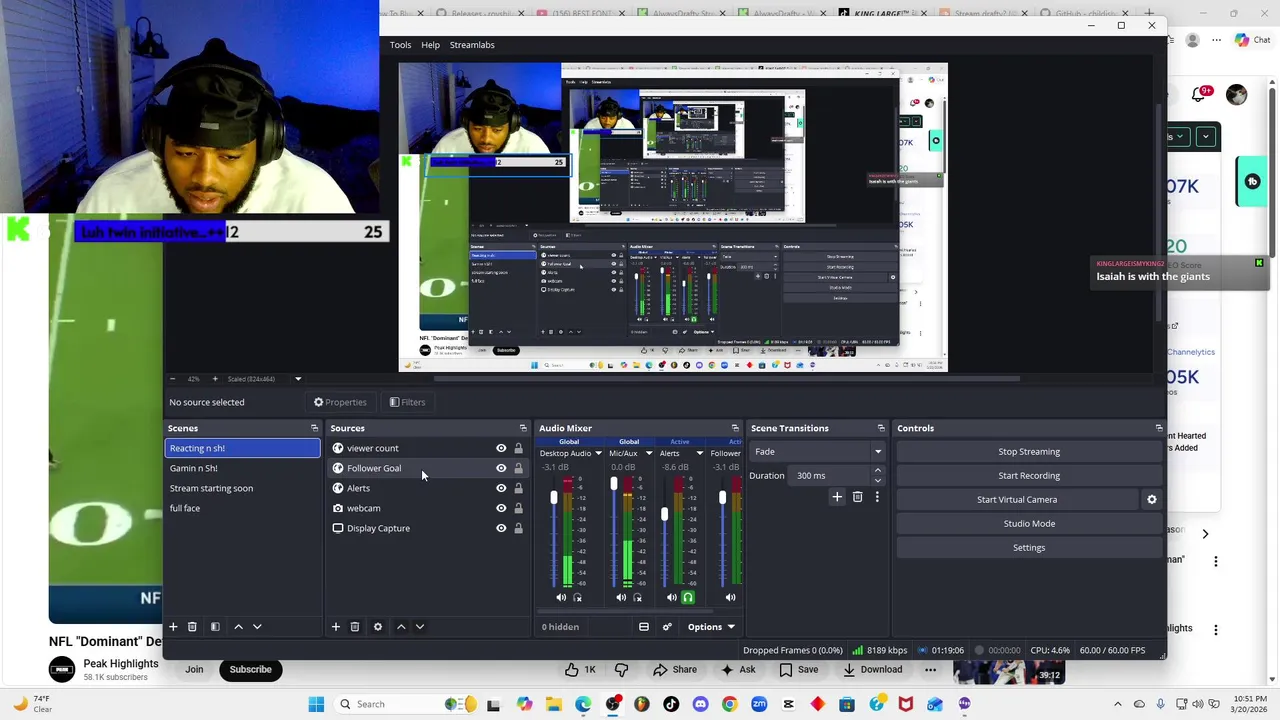Screen dimensions: 1280x720
Task: Subscribe to Peak Highlights channel
Action: click(250, 670)
